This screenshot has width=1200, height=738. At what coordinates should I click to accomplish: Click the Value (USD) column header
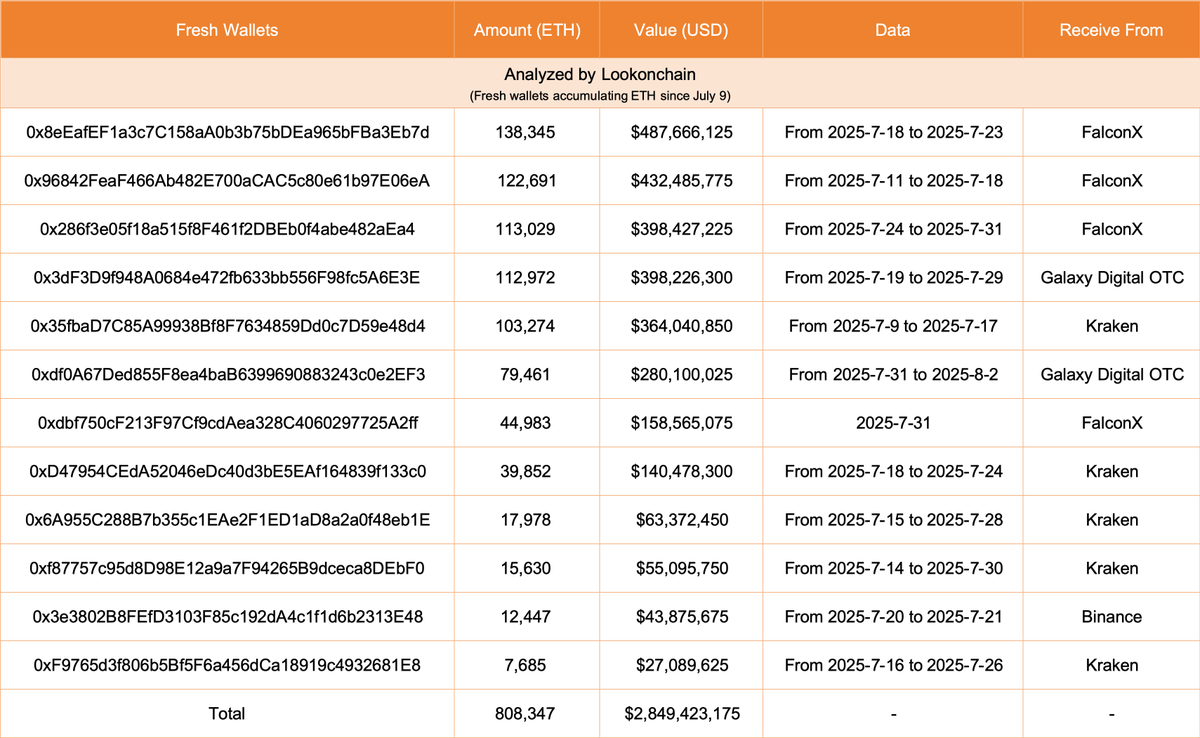click(x=681, y=30)
